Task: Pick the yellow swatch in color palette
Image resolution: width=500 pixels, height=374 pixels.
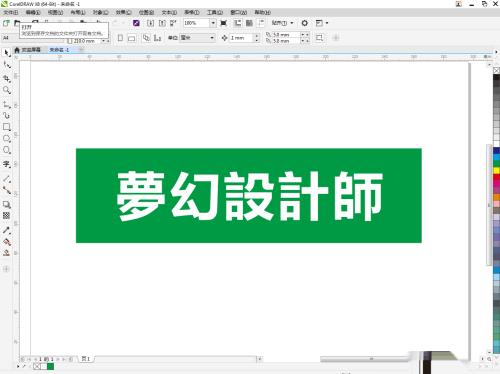Action: [x=496, y=170]
